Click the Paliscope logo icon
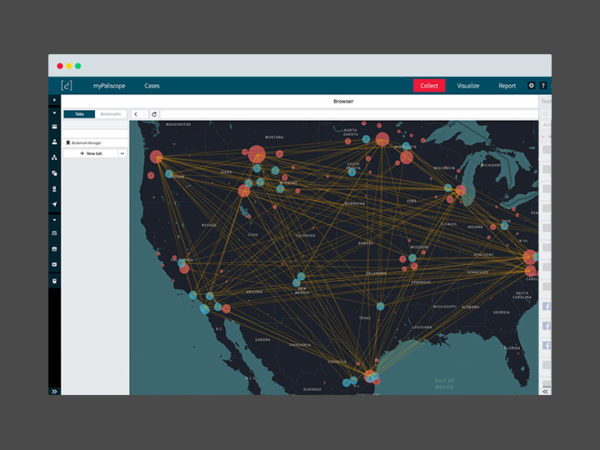This screenshot has width=600, height=450. click(67, 86)
